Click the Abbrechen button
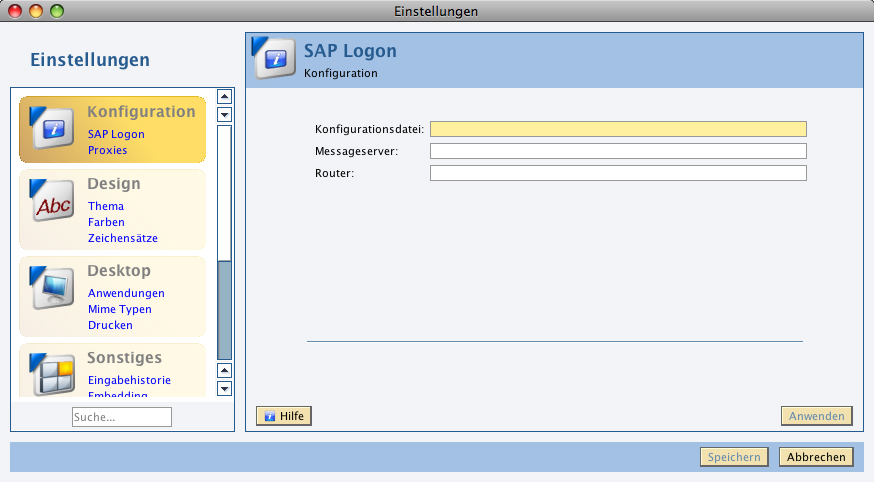The image size is (874, 482). point(816,457)
